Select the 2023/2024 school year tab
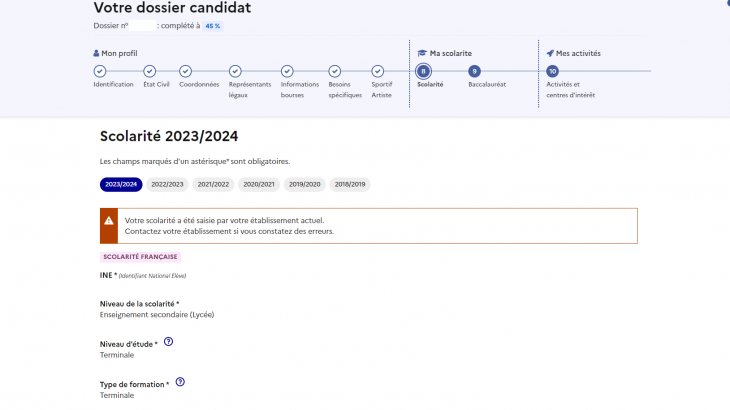Viewport: 730px width, 410px height. 121,184
